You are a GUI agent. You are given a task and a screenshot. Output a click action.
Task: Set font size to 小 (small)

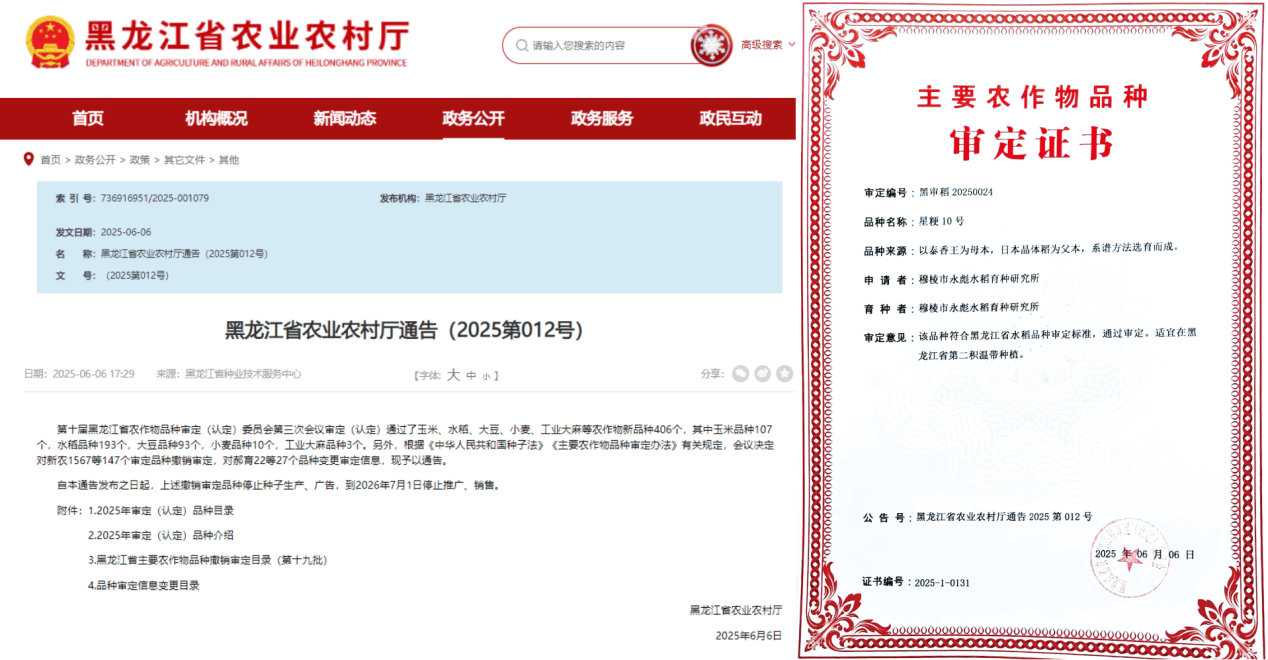click(x=486, y=376)
